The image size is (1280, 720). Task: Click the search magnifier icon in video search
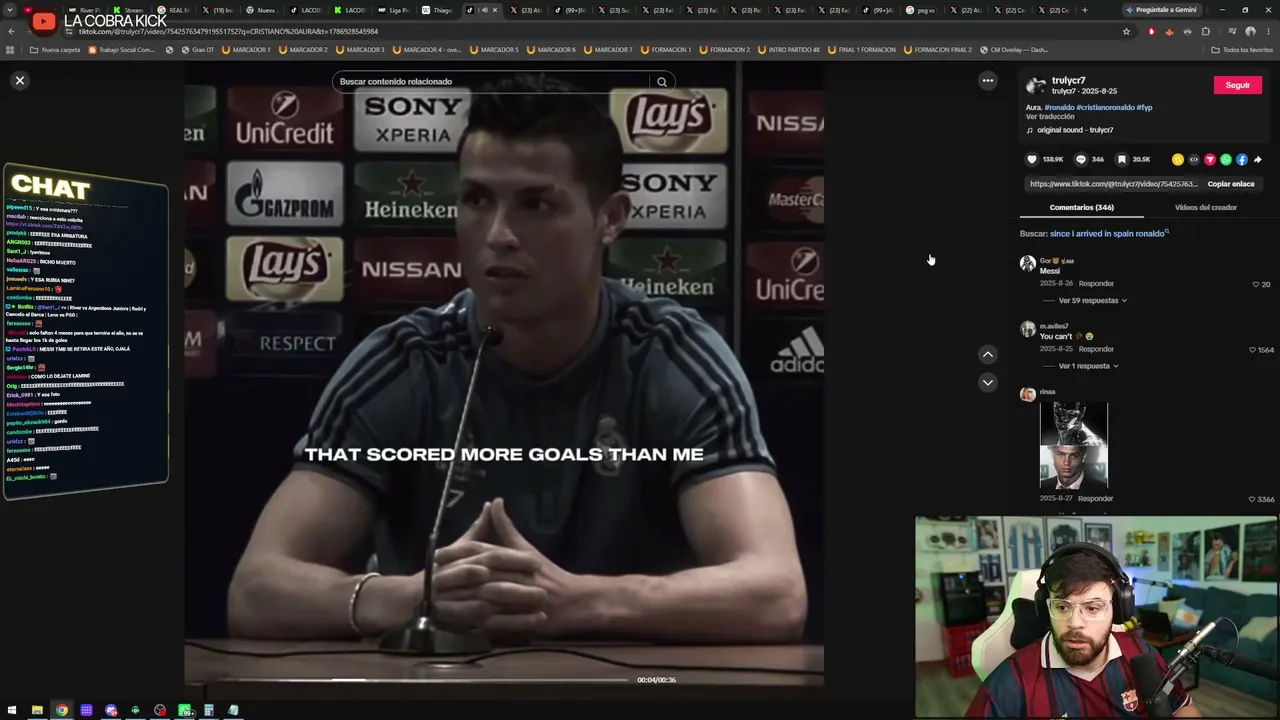point(661,82)
